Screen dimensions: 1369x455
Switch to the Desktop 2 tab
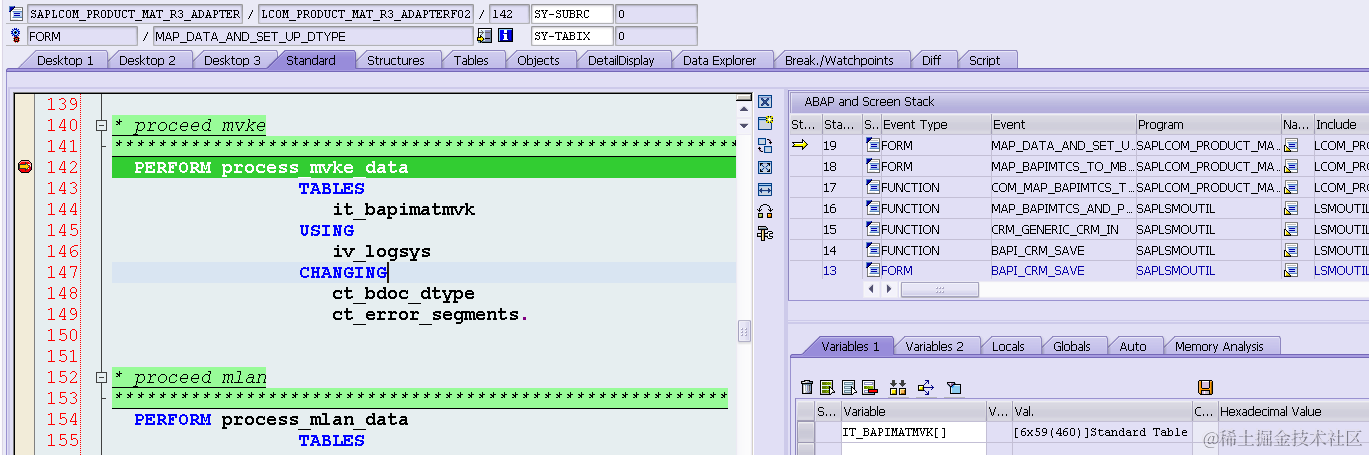tap(147, 60)
